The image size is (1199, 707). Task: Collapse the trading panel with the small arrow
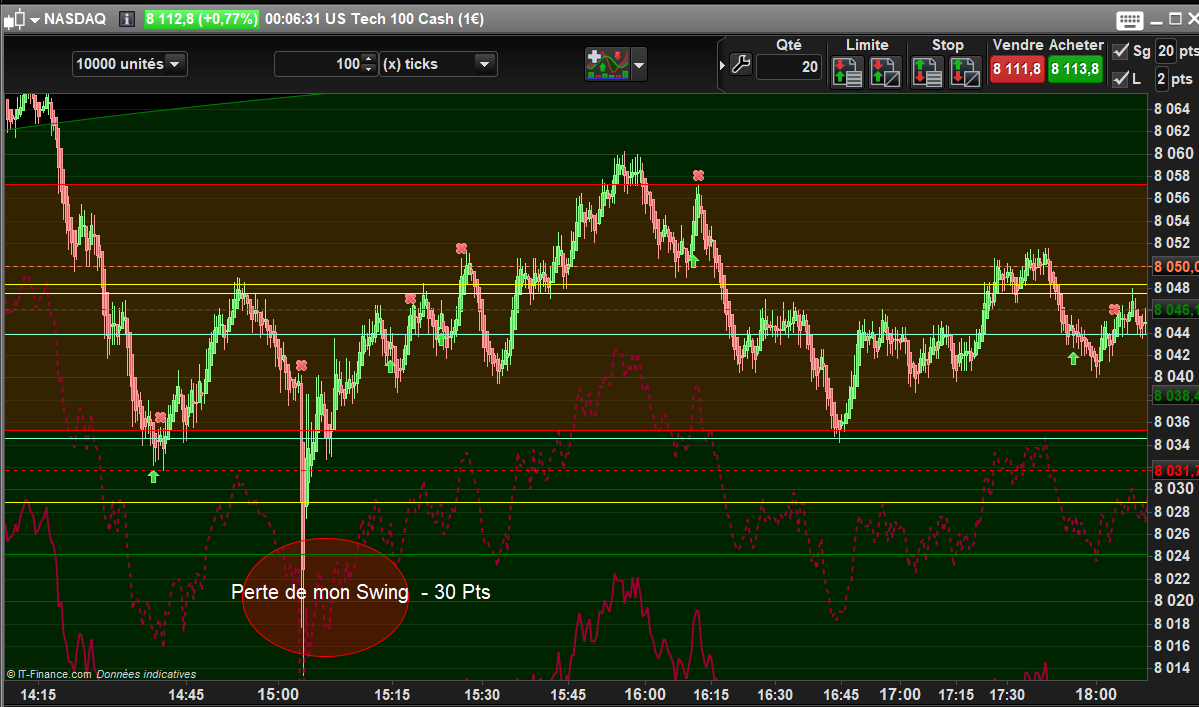[x=722, y=66]
